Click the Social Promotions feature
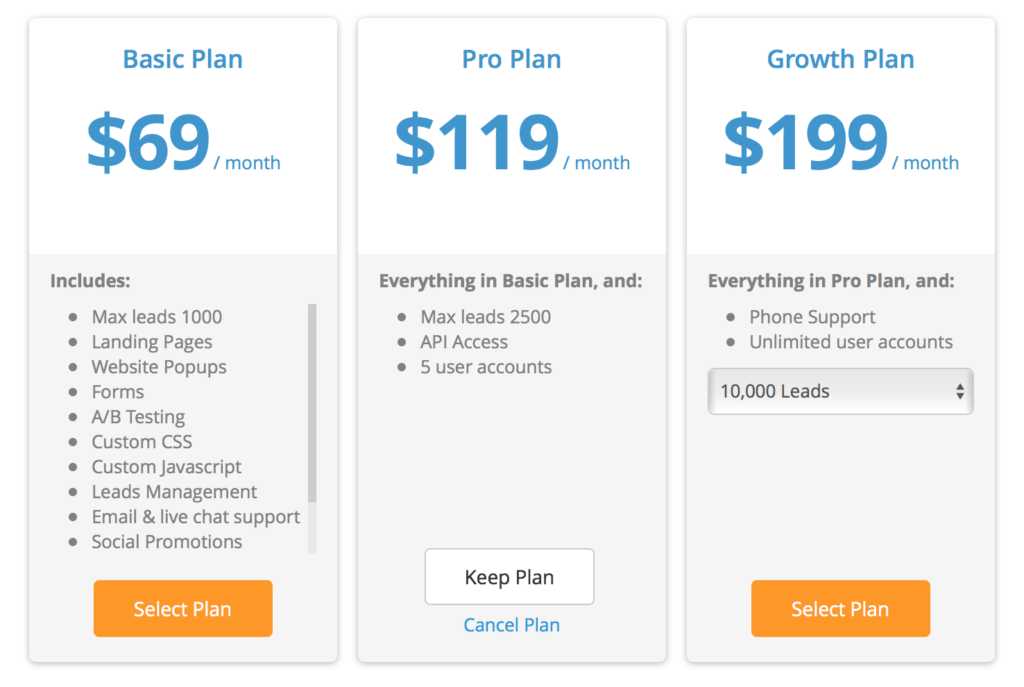 tap(167, 542)
